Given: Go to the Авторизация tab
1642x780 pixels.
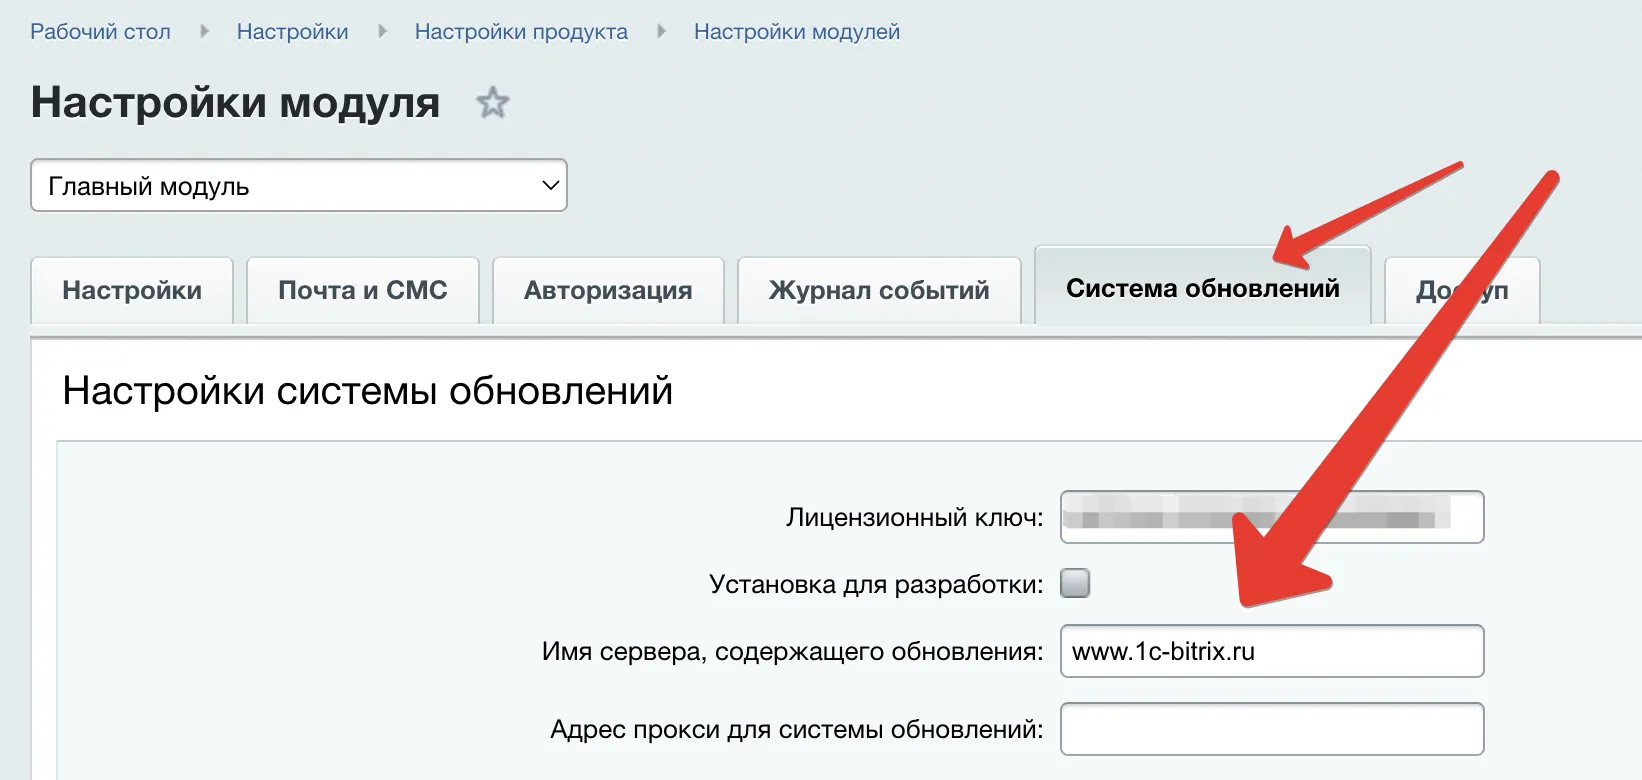Looking at the screenshot, I should (x=608, y=291).
